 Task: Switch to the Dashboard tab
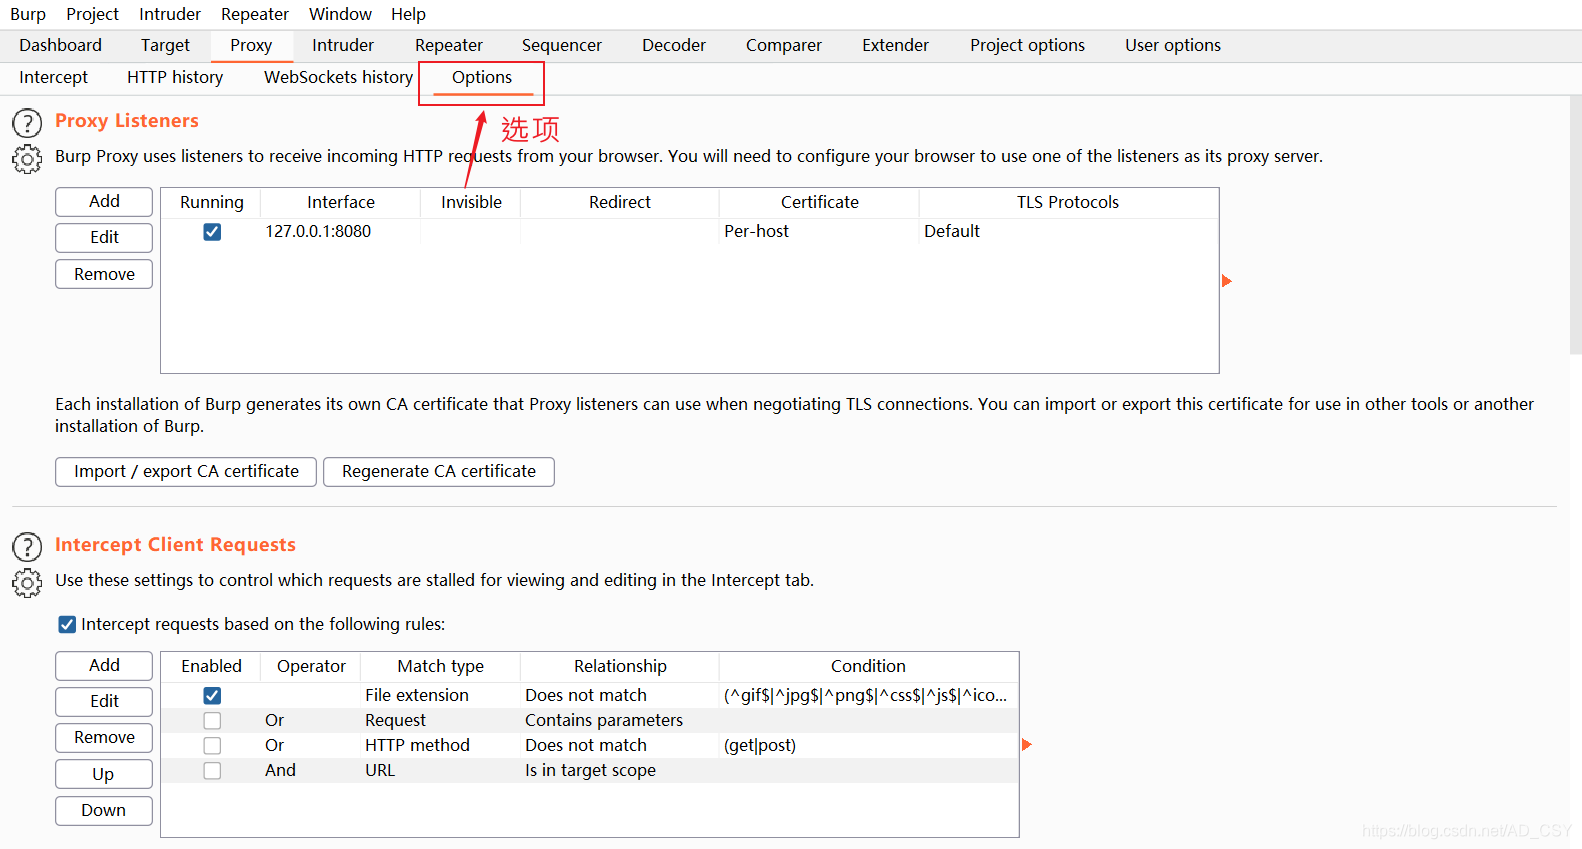60,45
